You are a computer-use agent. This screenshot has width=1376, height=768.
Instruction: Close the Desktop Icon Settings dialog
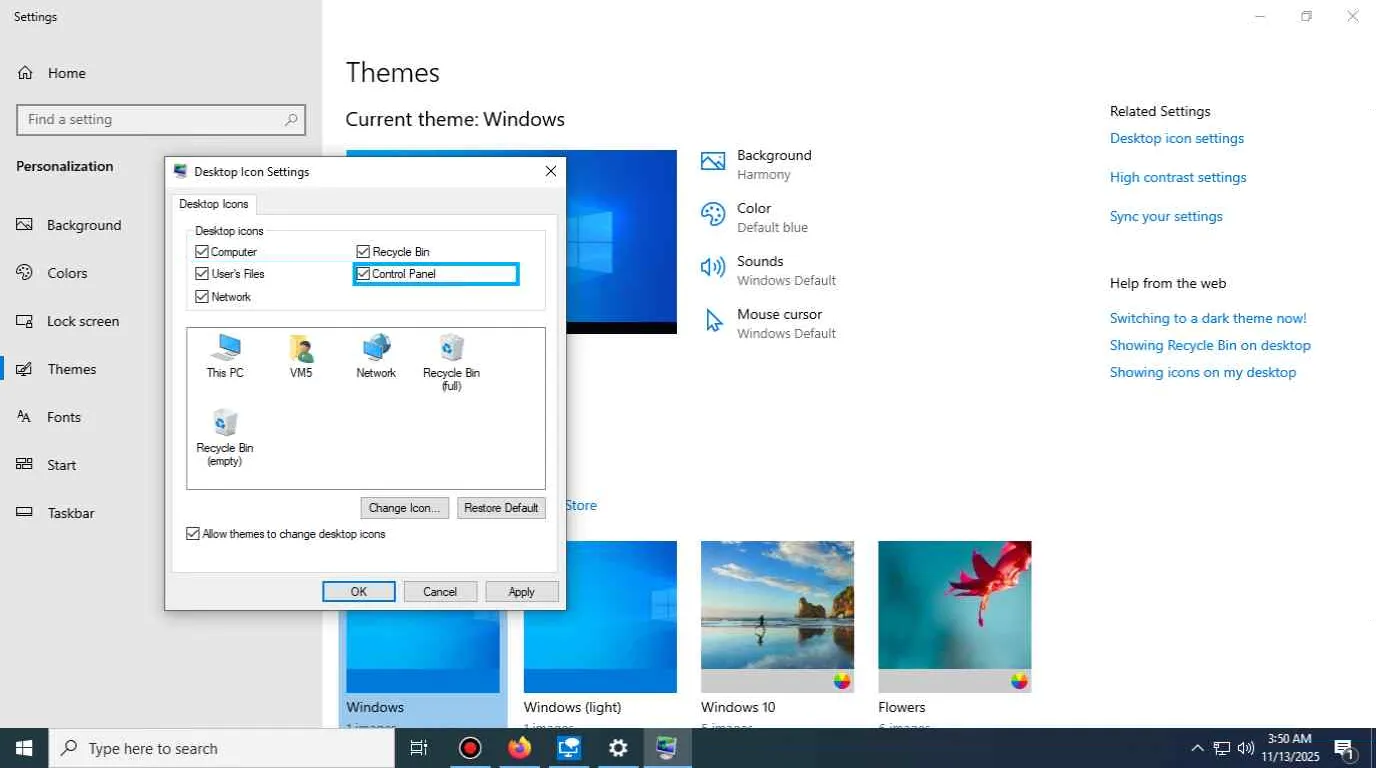click(551, 171)
